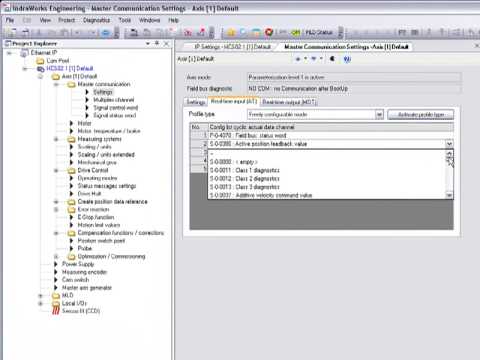Select the Master Communication Settings document tab
The height and width of the screenshot is (360, 480).
[346, 47]
